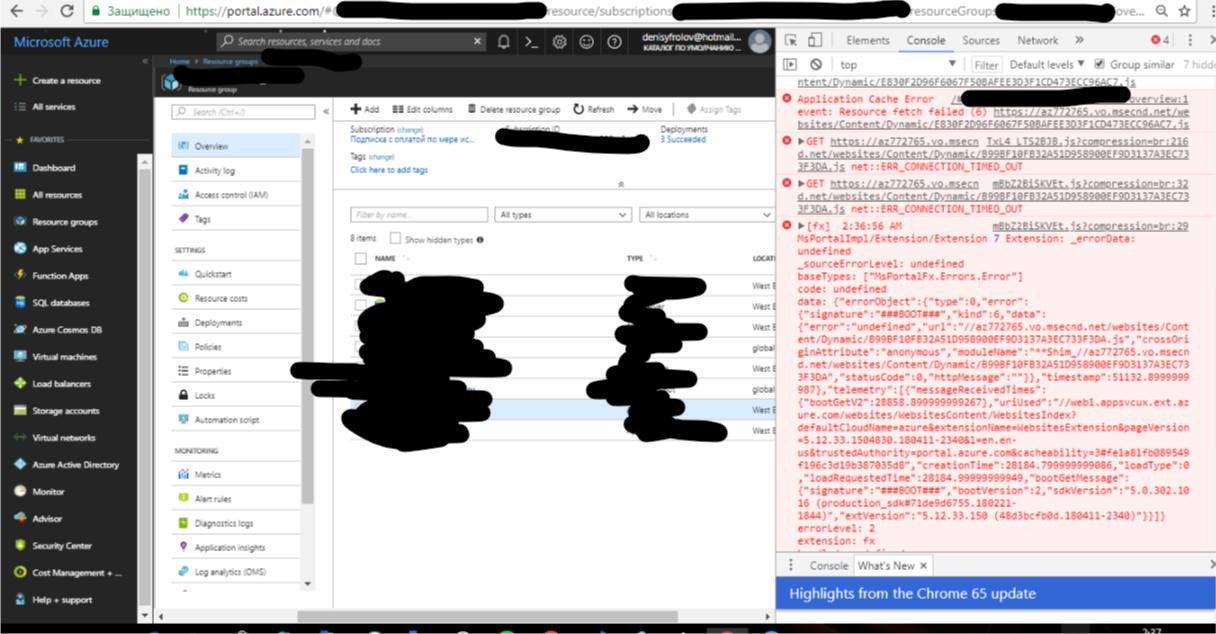Click the console Filter field
The image size is (1216, 634).
(x=987, y=65)
